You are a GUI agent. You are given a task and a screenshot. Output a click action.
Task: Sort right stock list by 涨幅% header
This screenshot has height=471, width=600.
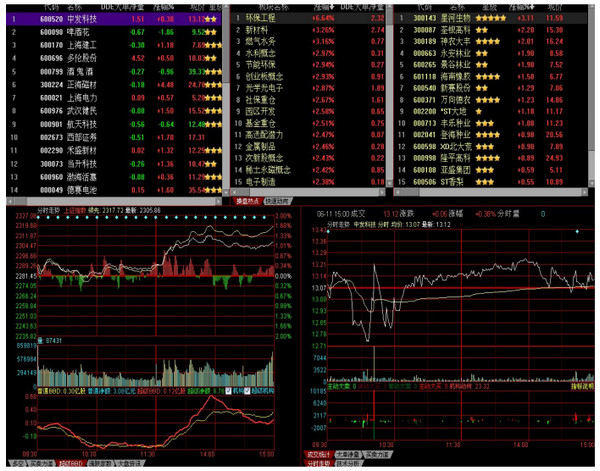pyautogui.click(x=522, y=8)
